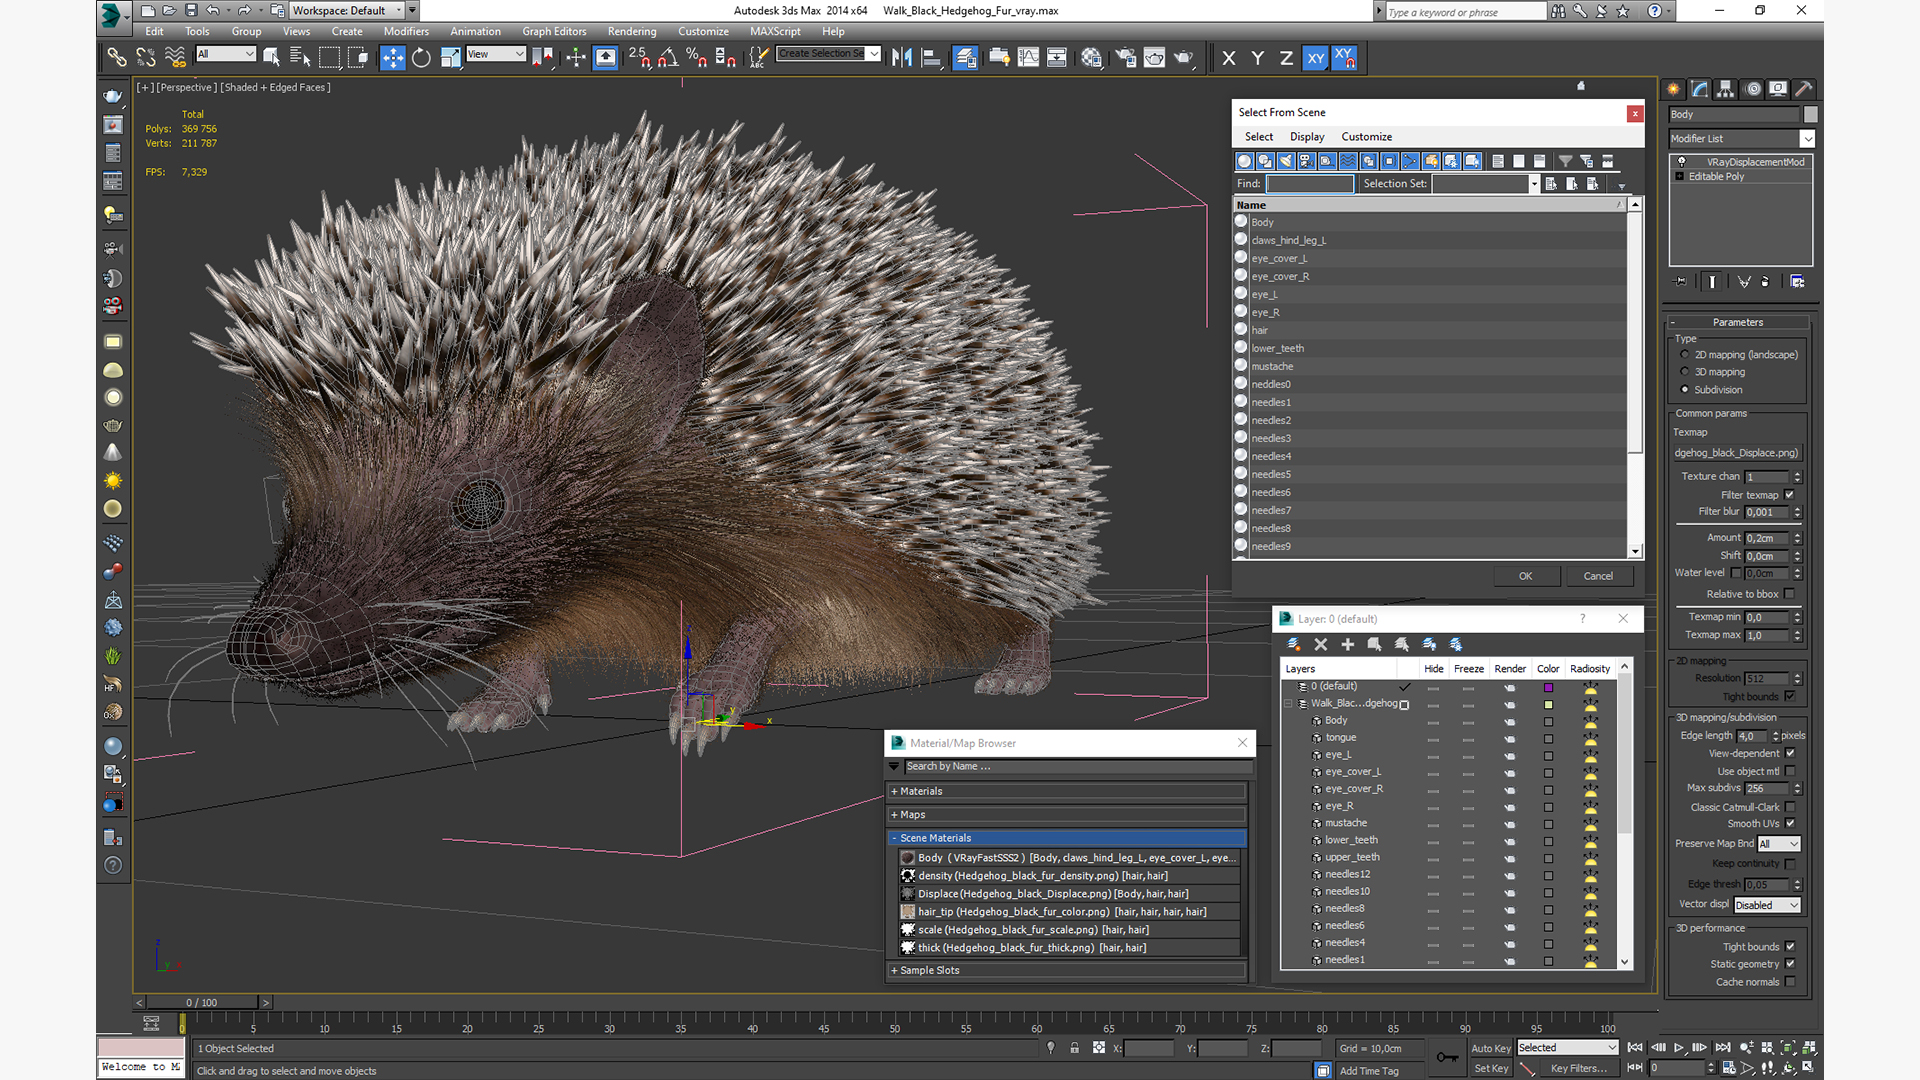Open the Graph Editors menu
Viewport: 1920px width, 1080px height.
click(x=554, y=31)
